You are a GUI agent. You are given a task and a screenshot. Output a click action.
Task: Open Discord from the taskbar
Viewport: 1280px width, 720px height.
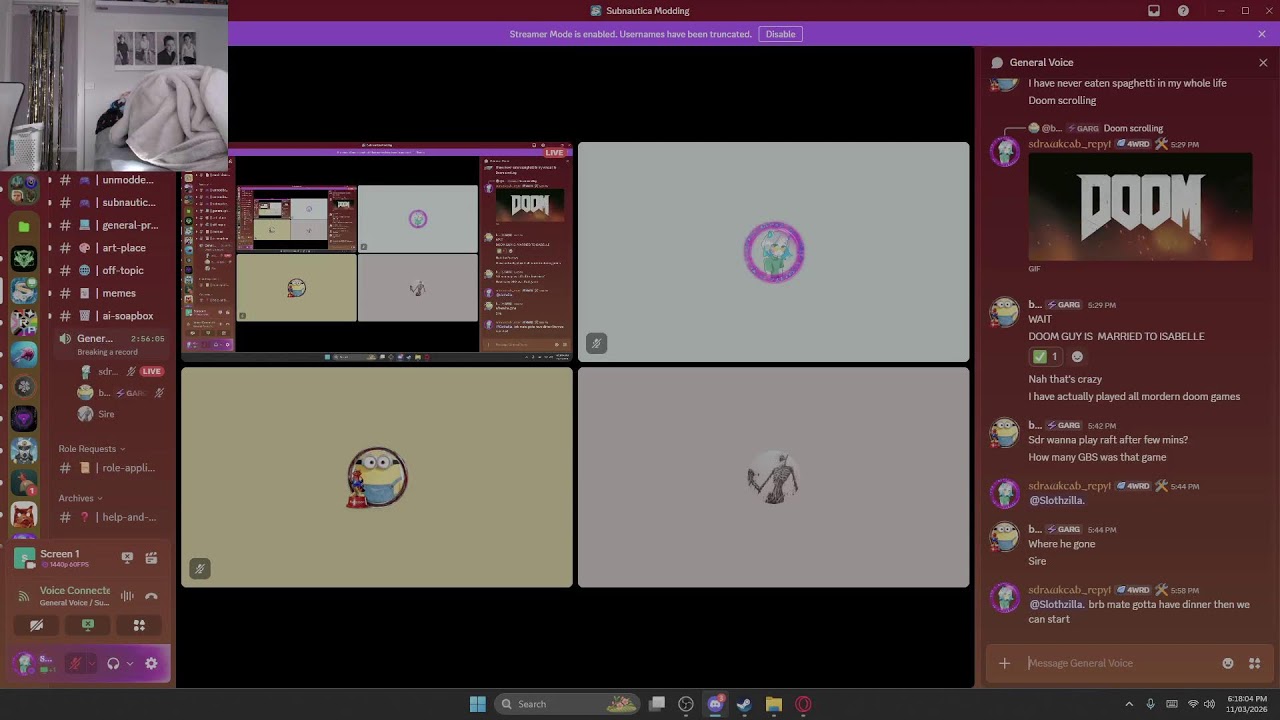(x=715, y=704)
